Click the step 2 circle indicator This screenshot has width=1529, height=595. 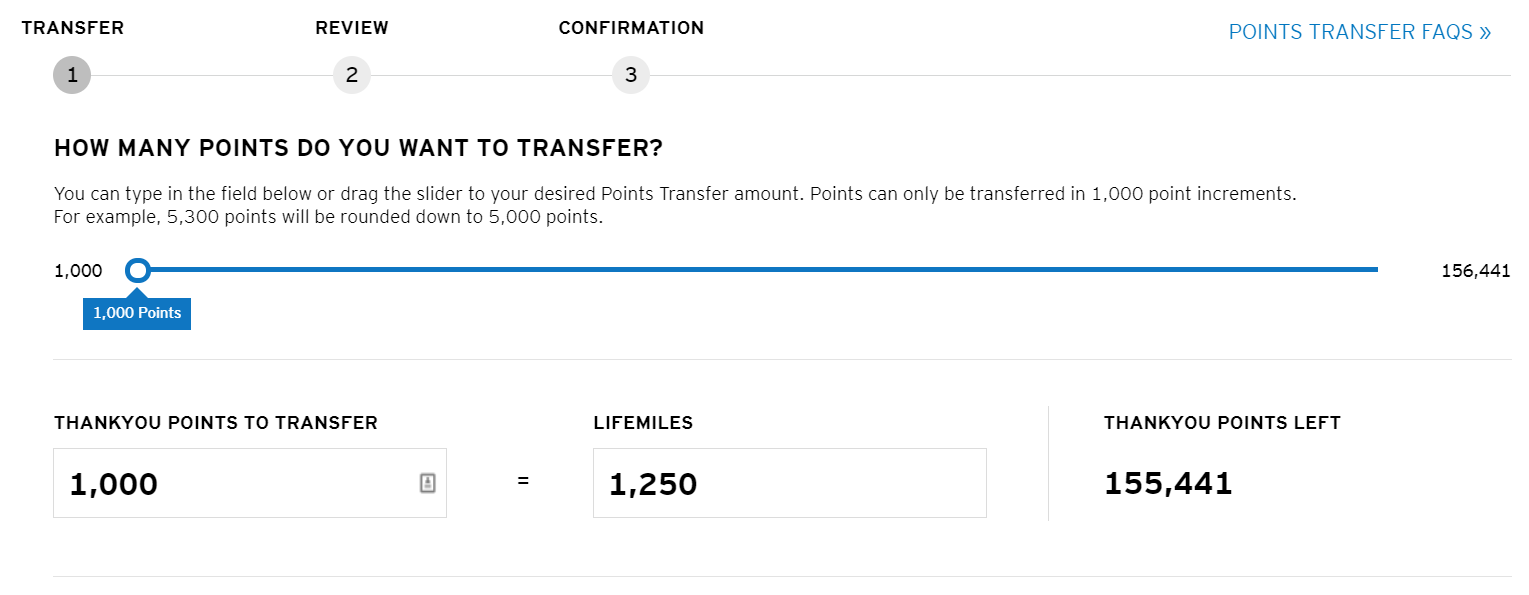click(x=352, y=75)
